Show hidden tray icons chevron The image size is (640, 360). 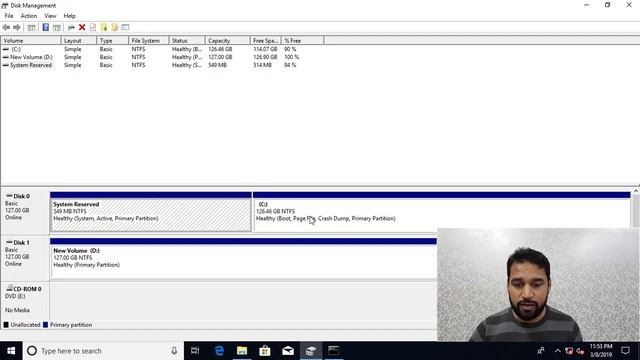[558, 351]
